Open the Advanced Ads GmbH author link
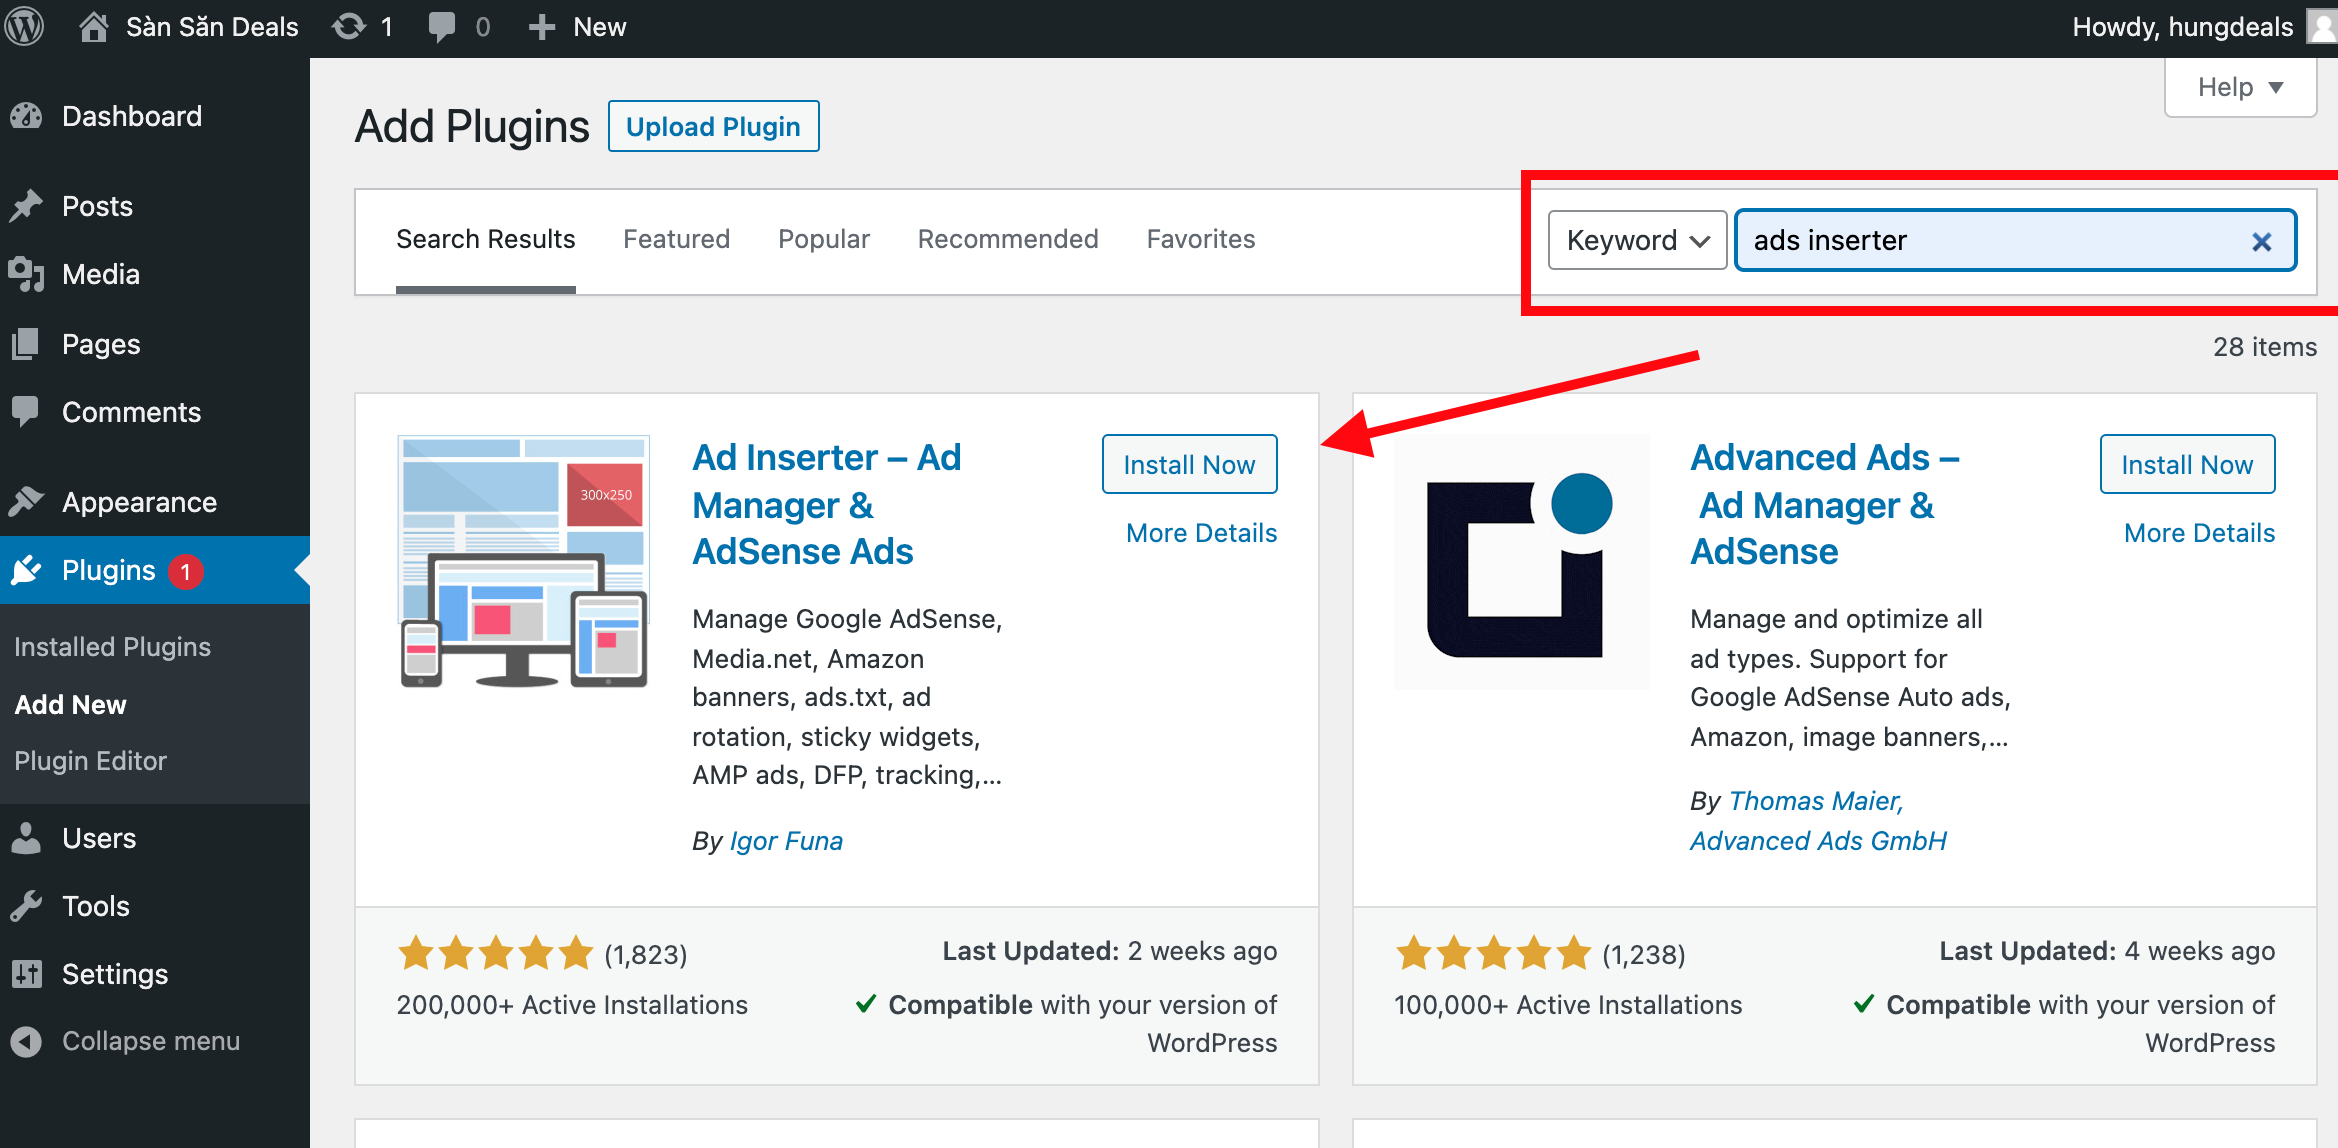This screenshot has height=1148, width=2338. pos(1818,841)
